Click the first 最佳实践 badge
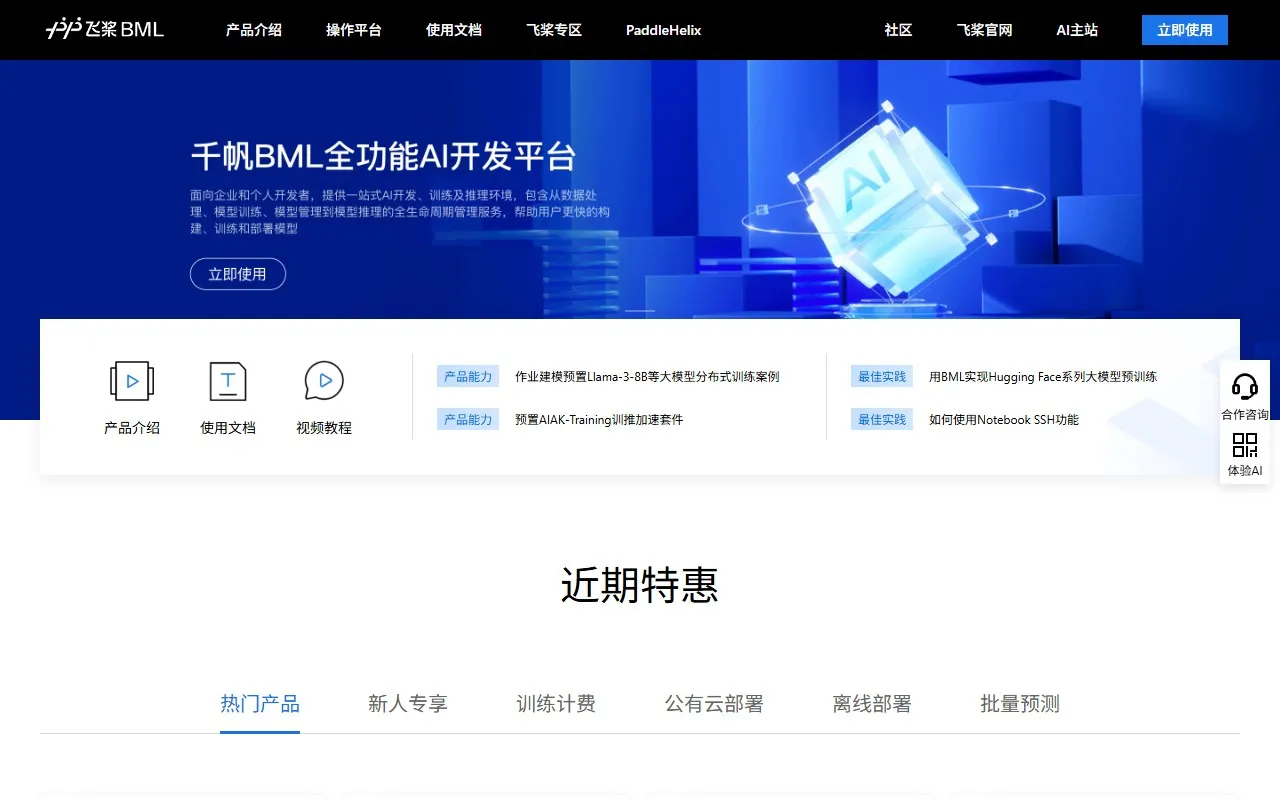 tap(881, 376)
